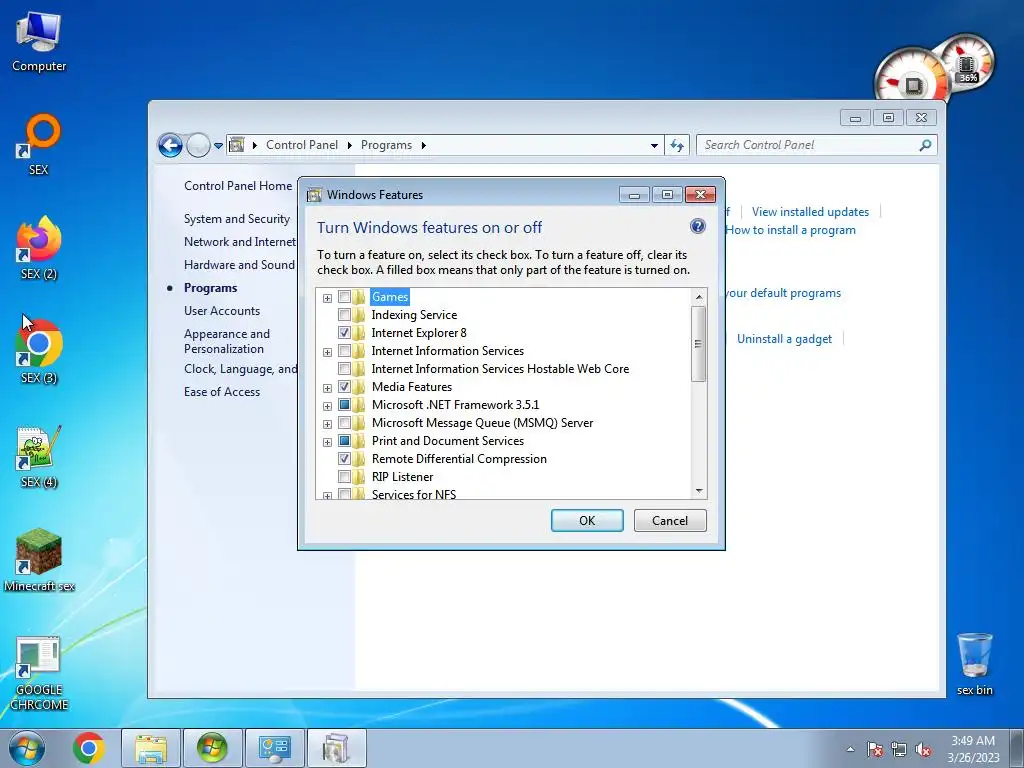Select the sex bin recycle bin
This screenshot has height=768, width=1024.
[974, 664]
